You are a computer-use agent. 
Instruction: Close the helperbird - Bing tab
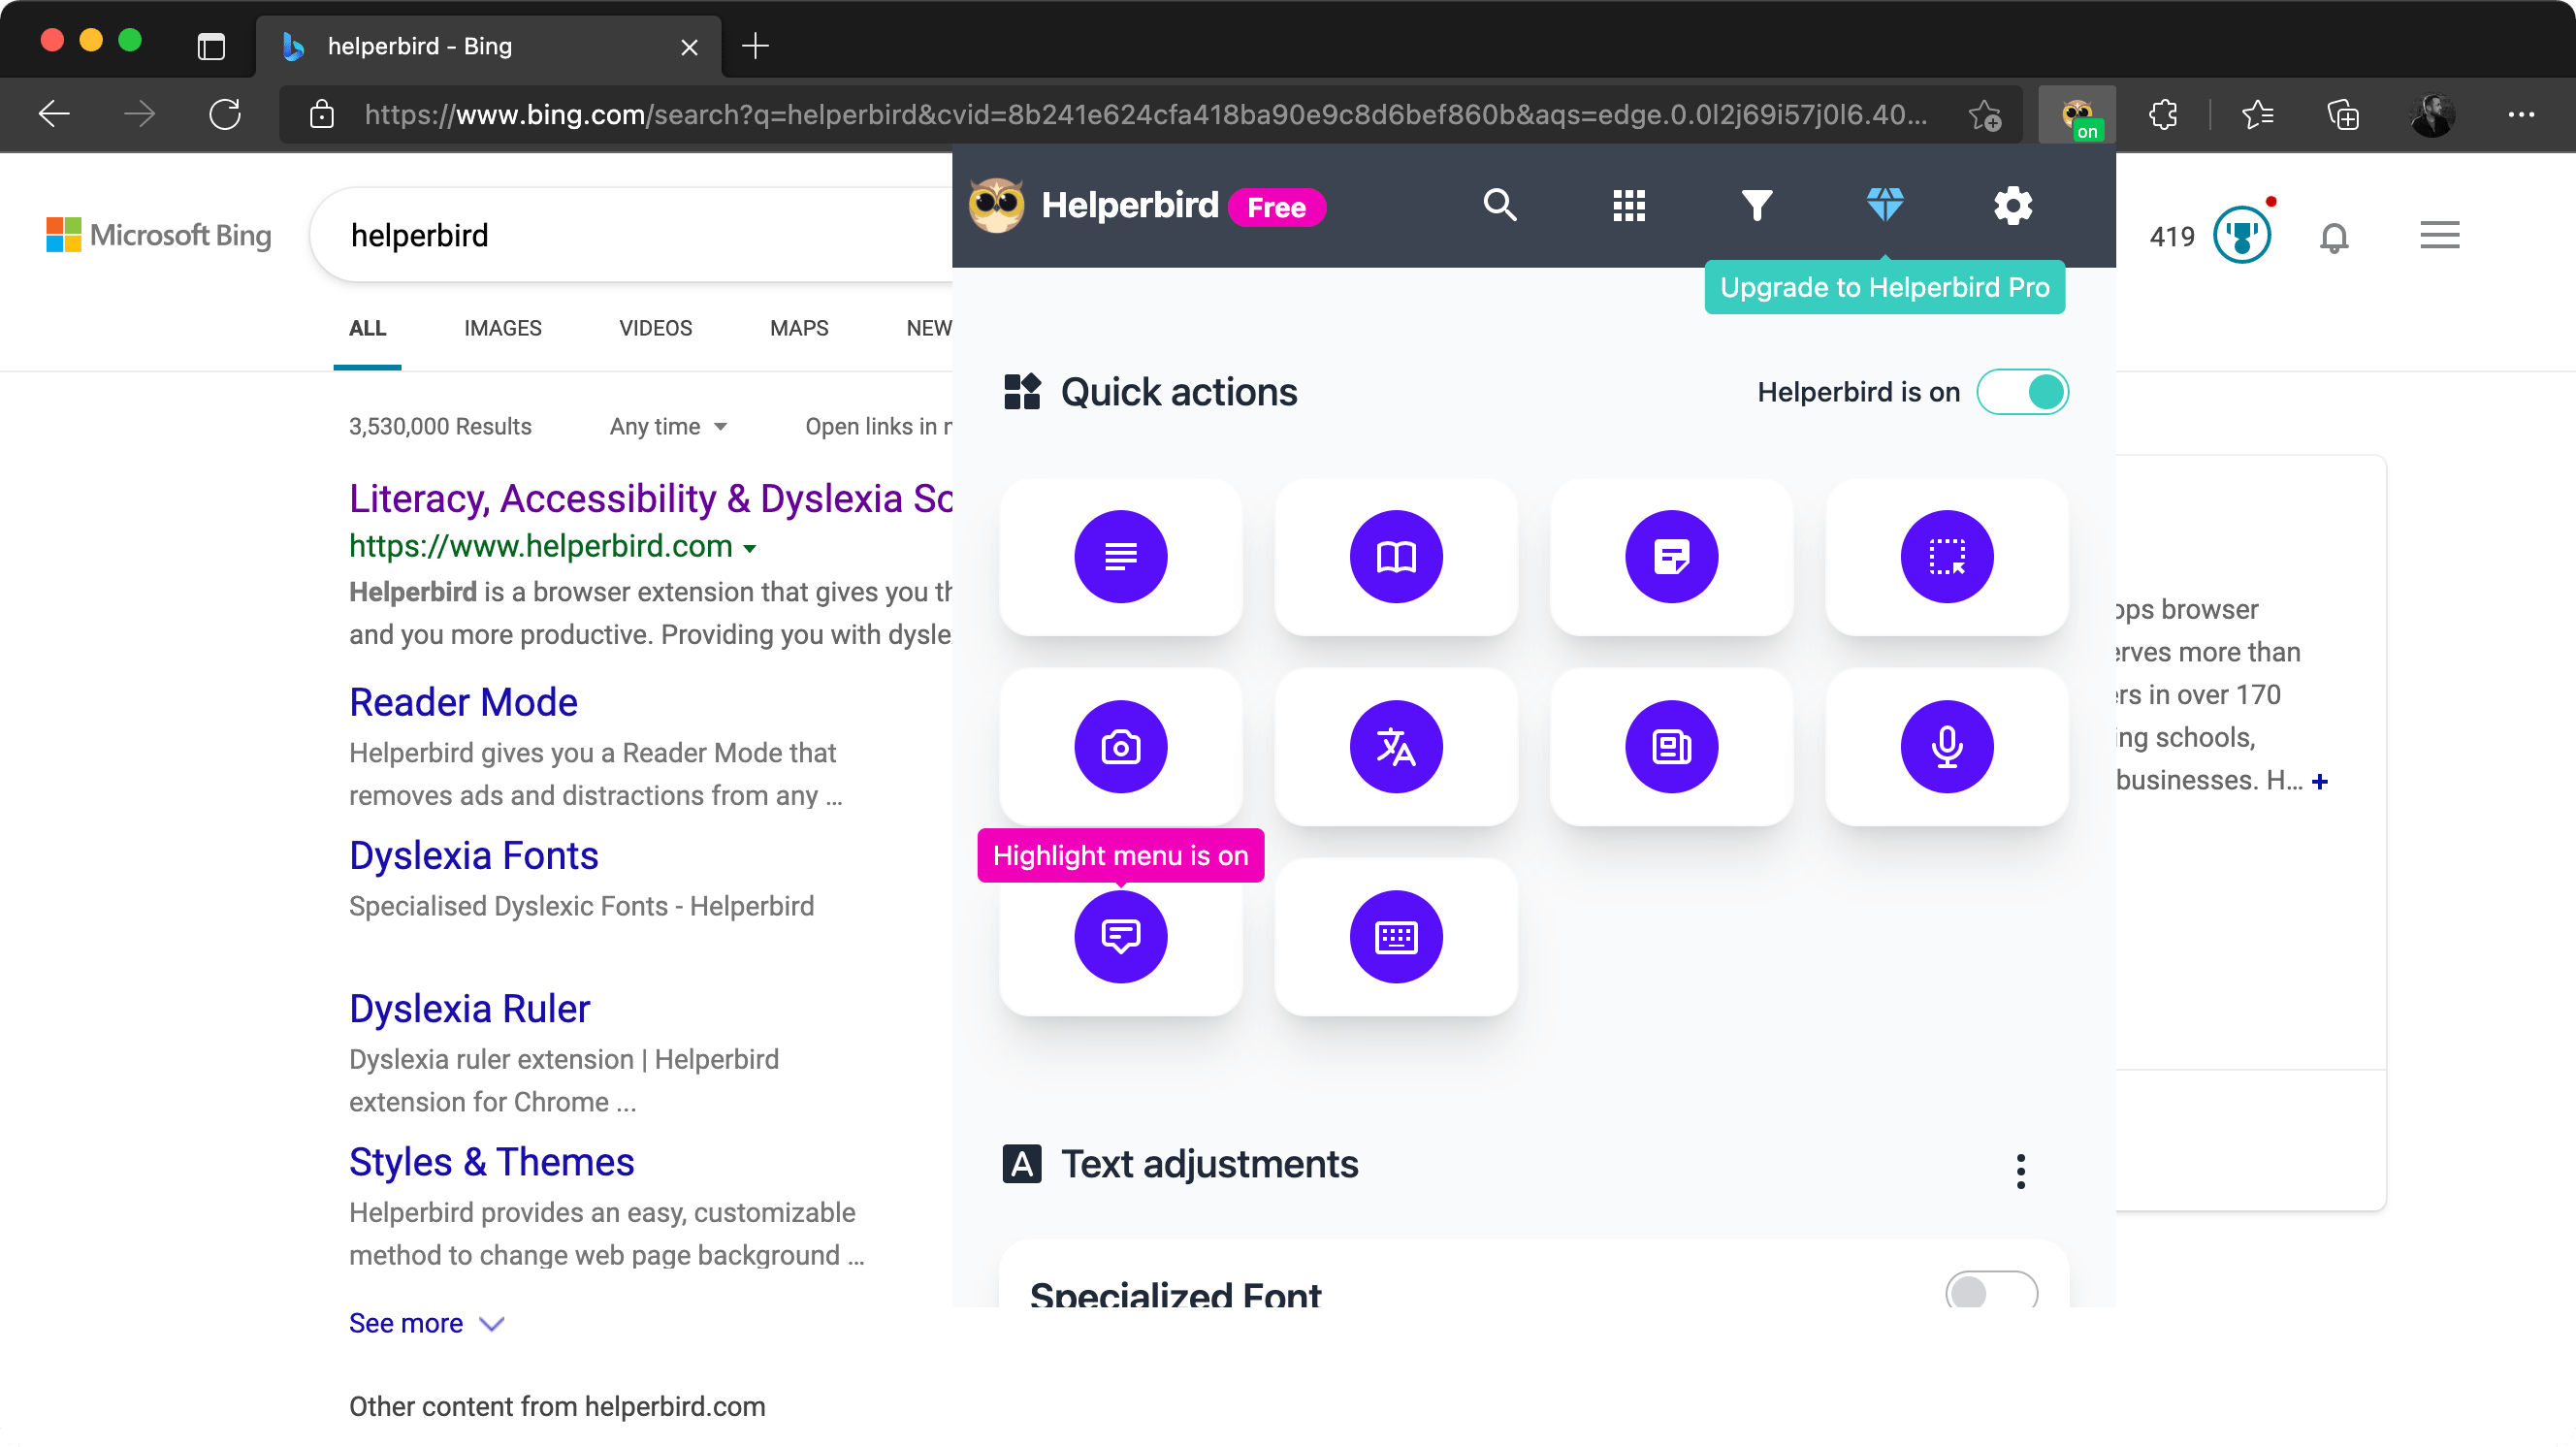point(689,47)
